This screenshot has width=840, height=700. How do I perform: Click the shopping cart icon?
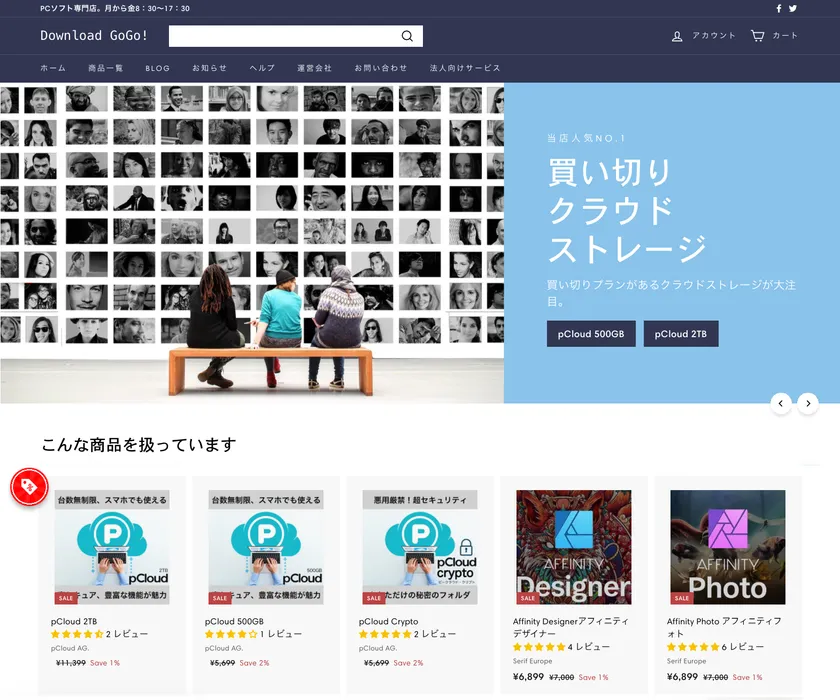tap(758, 35)
